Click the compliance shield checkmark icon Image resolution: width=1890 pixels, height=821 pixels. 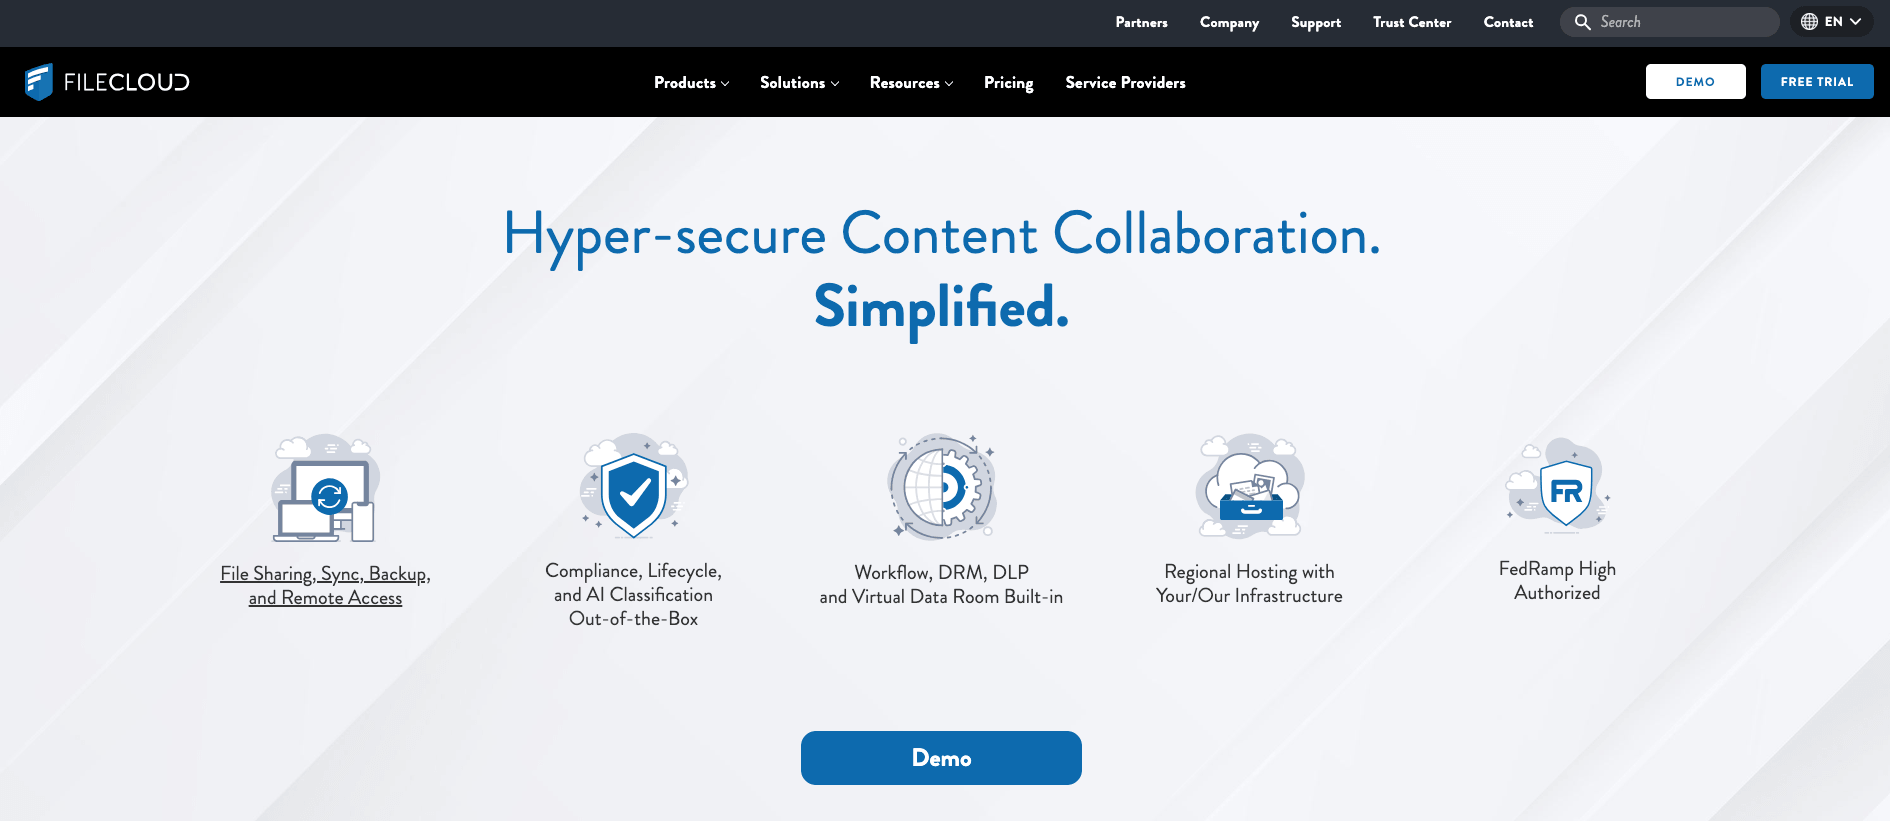[x=634, y=486]
